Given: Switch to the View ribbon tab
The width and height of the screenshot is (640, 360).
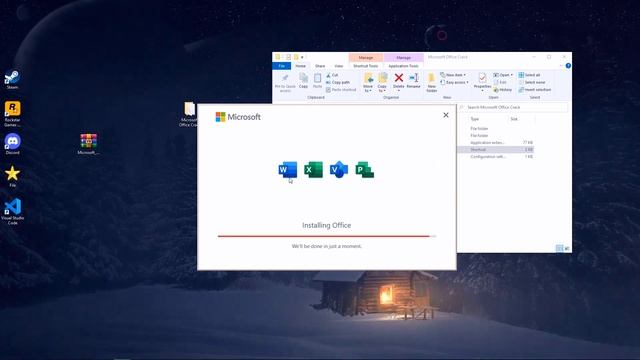Looking at the screenshot, I should point(339,66).
